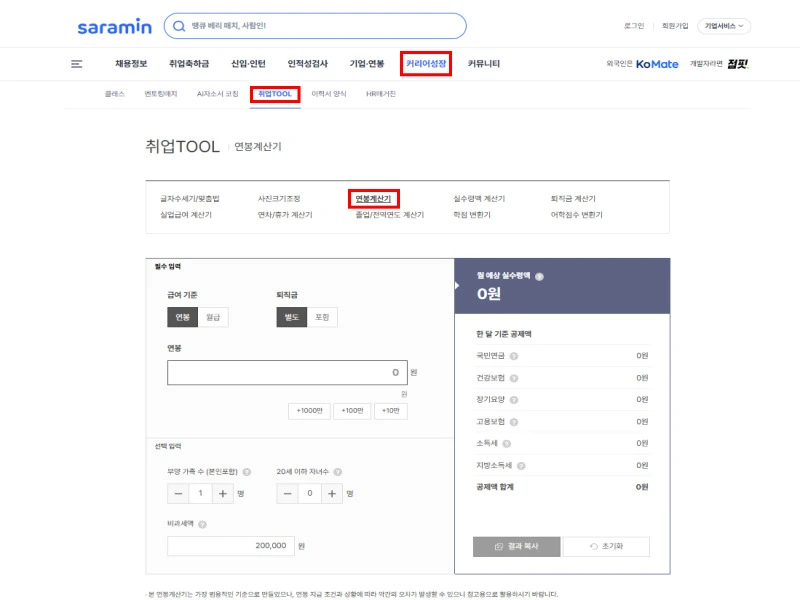This screenshot has width=800, height=600.
Task: Open the help tooltip next to 국민연금
Action: [x=515, y=356]
